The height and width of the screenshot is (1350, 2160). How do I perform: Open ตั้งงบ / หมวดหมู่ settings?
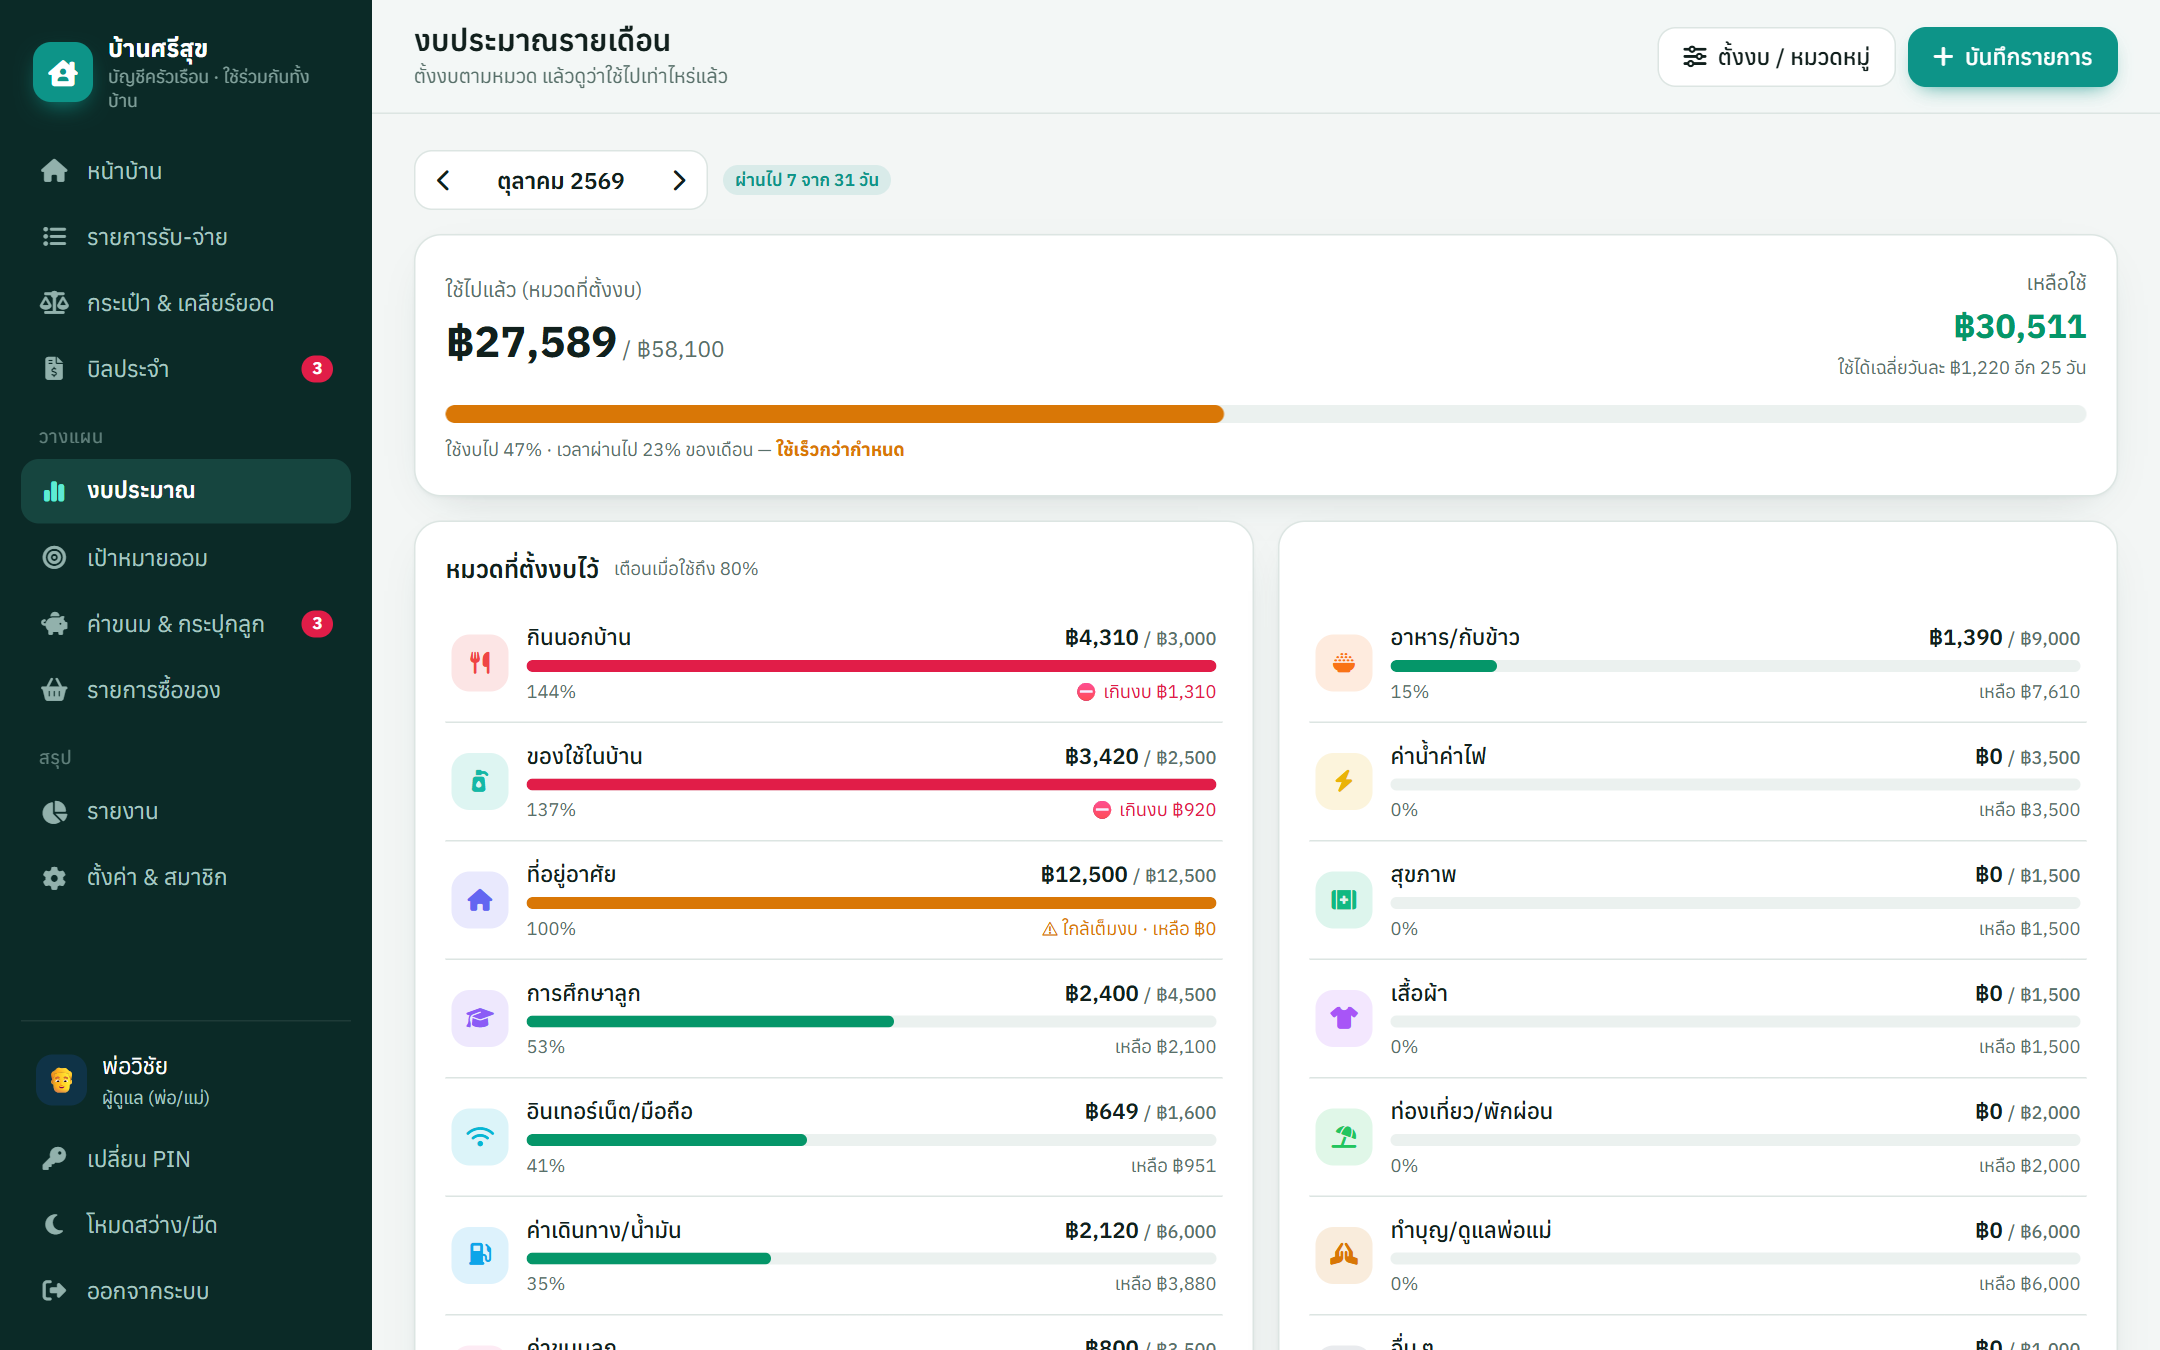(1776, 57)
